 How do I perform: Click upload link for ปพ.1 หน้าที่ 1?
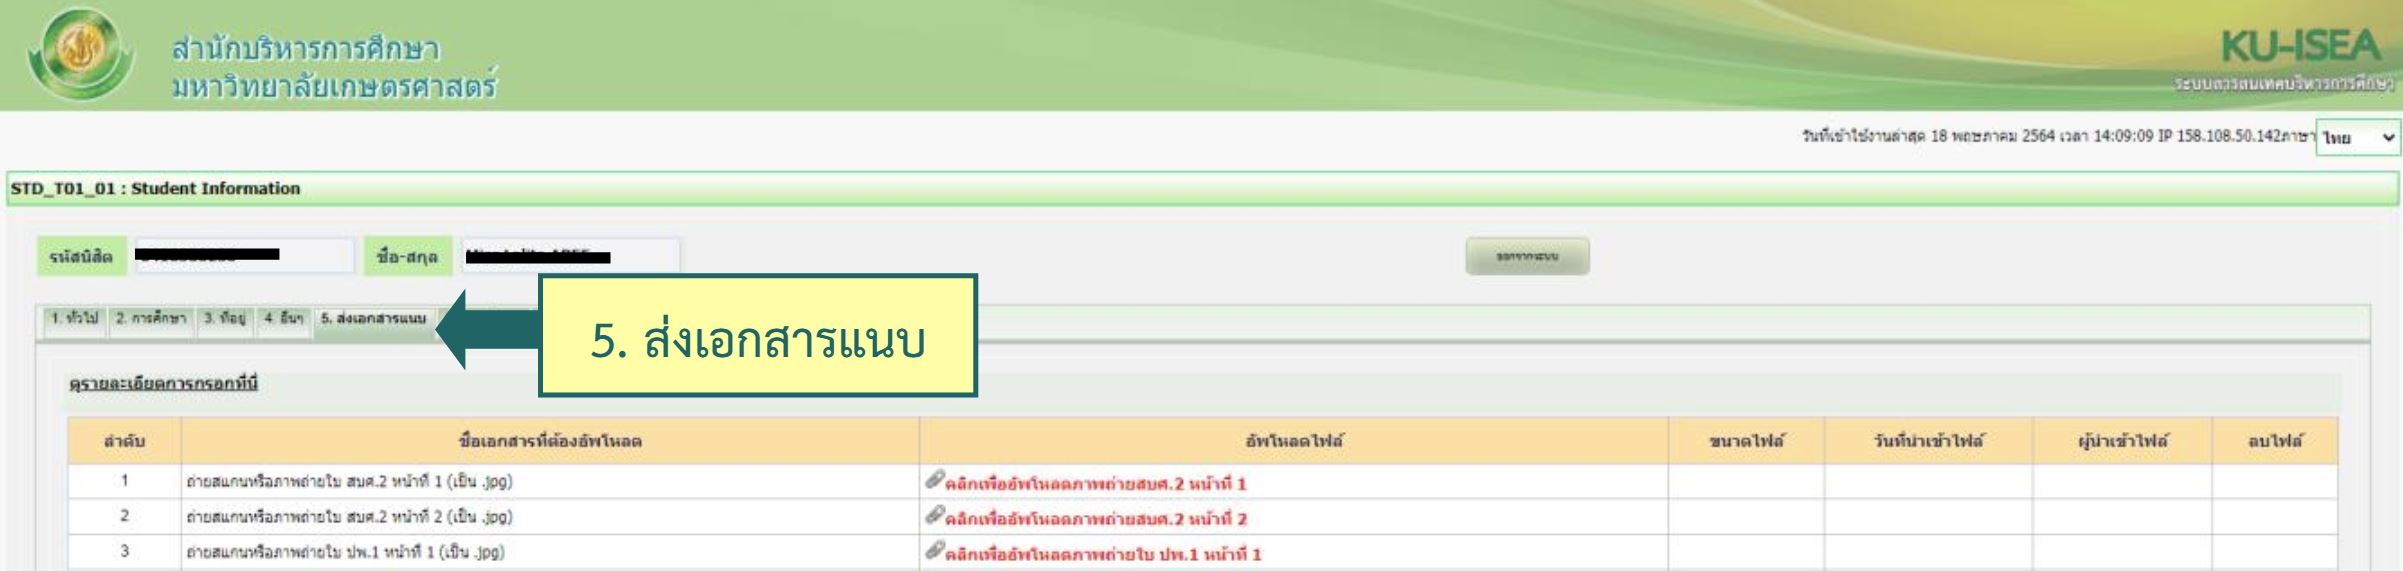point(1102,554)
